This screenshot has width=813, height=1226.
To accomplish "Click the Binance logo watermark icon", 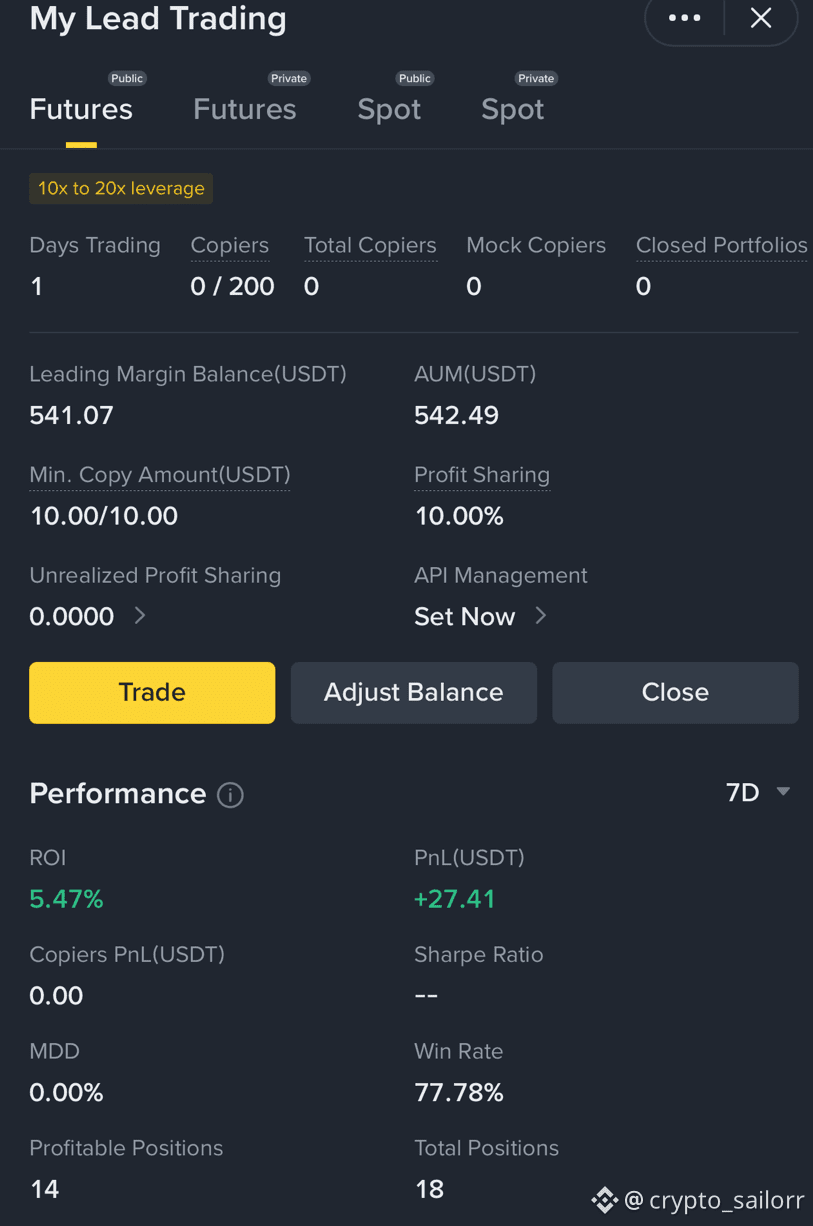I will tap(605, 1199).
